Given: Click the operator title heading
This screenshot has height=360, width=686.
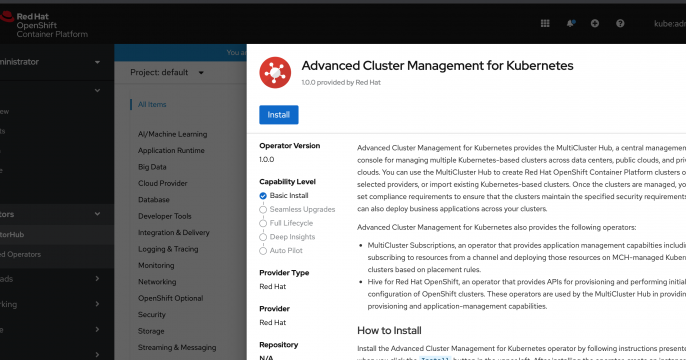Looking at the screenshot, I should (437, 66).
